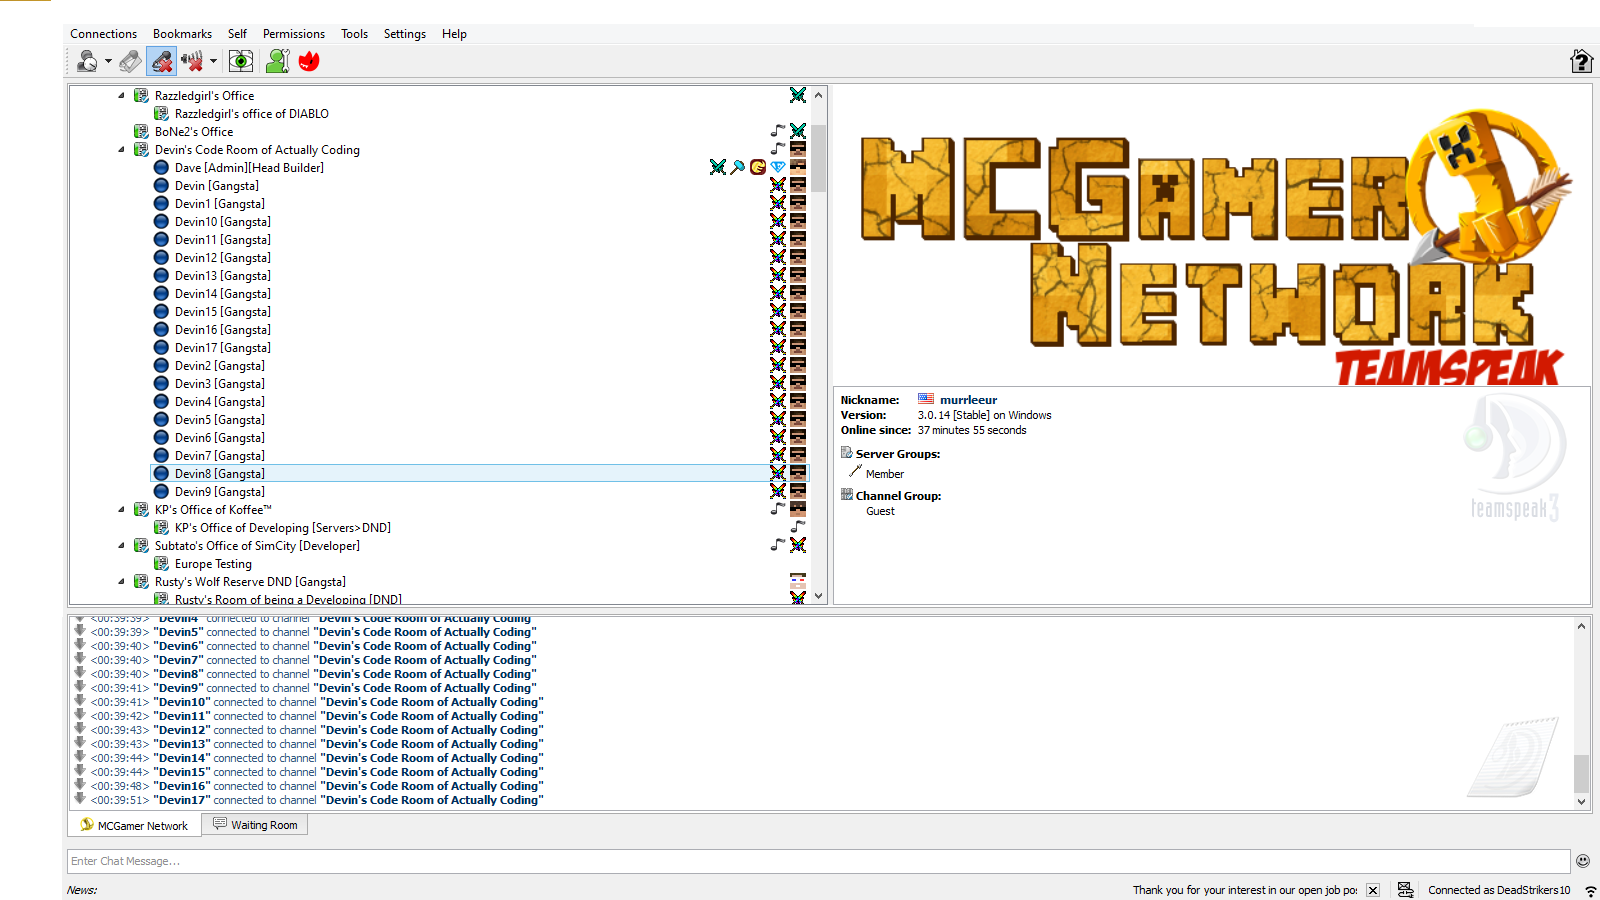1600x900 pixels.
Task: Switch to MCGamer Network chat tab
Action: [134, 825]
